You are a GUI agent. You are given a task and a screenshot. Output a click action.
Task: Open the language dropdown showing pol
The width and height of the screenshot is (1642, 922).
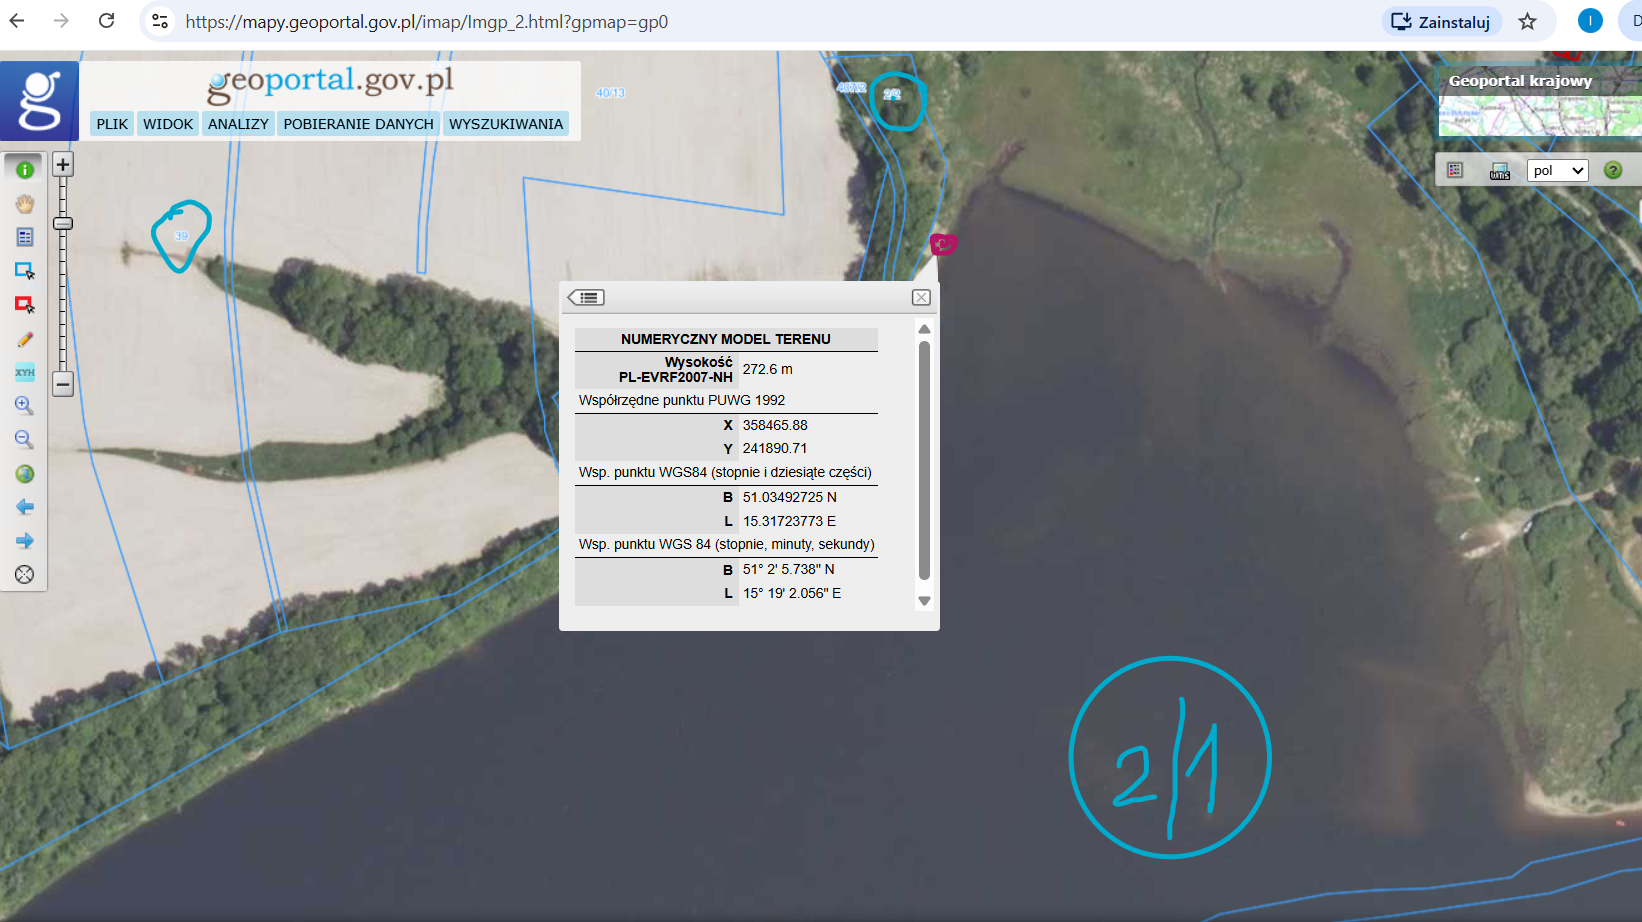point(1557,171)
